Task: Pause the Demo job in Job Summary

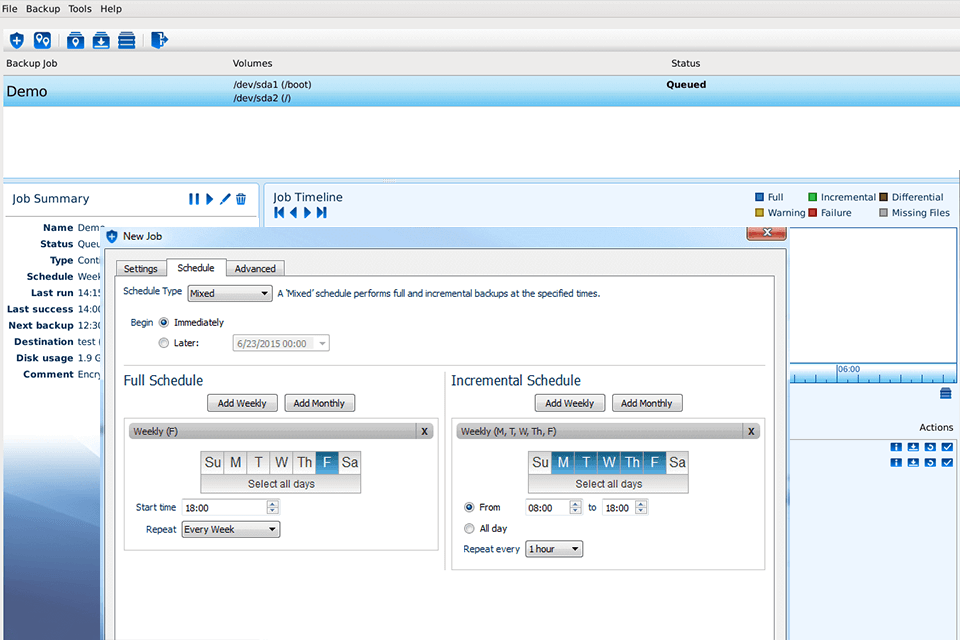Action: click(x=194, y=199)
